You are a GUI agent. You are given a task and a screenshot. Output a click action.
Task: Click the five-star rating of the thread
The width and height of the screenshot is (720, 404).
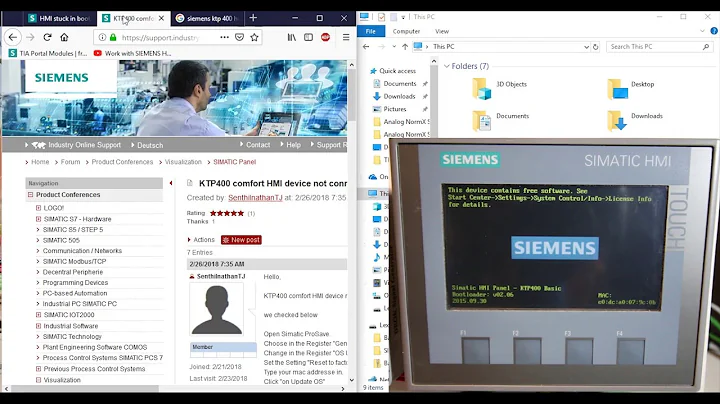(227, 213)
